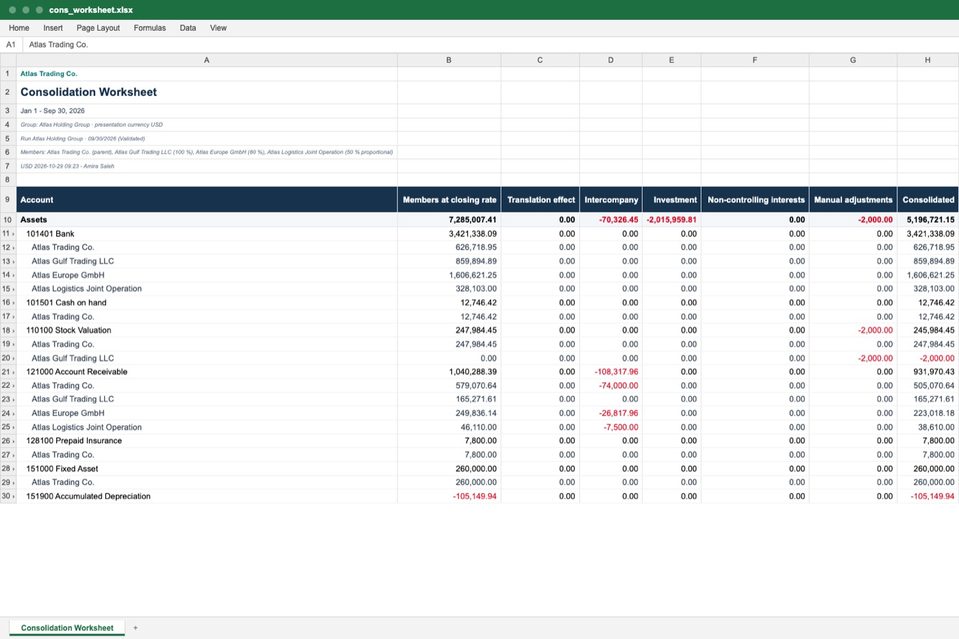Screen dimensions: 959x639
Task: Click the A1 name box
Action: [11, 45]
